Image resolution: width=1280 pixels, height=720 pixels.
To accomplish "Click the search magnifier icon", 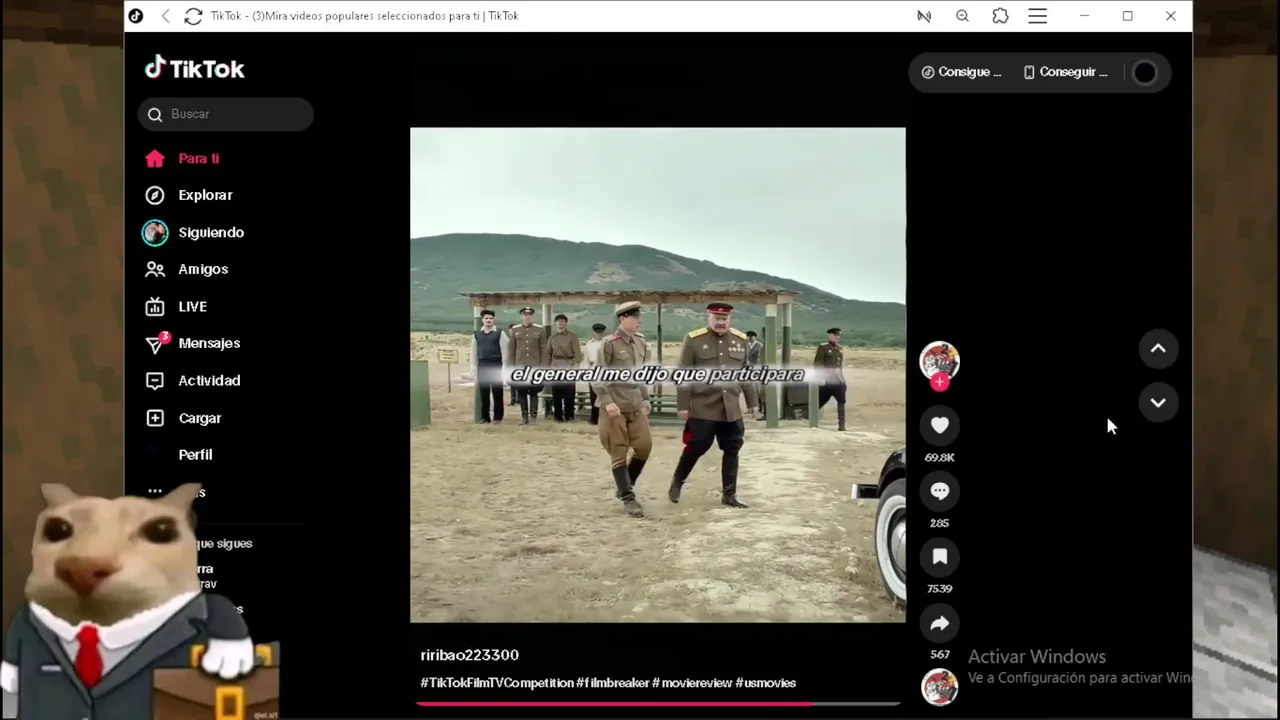I will [x=155, y=114].
